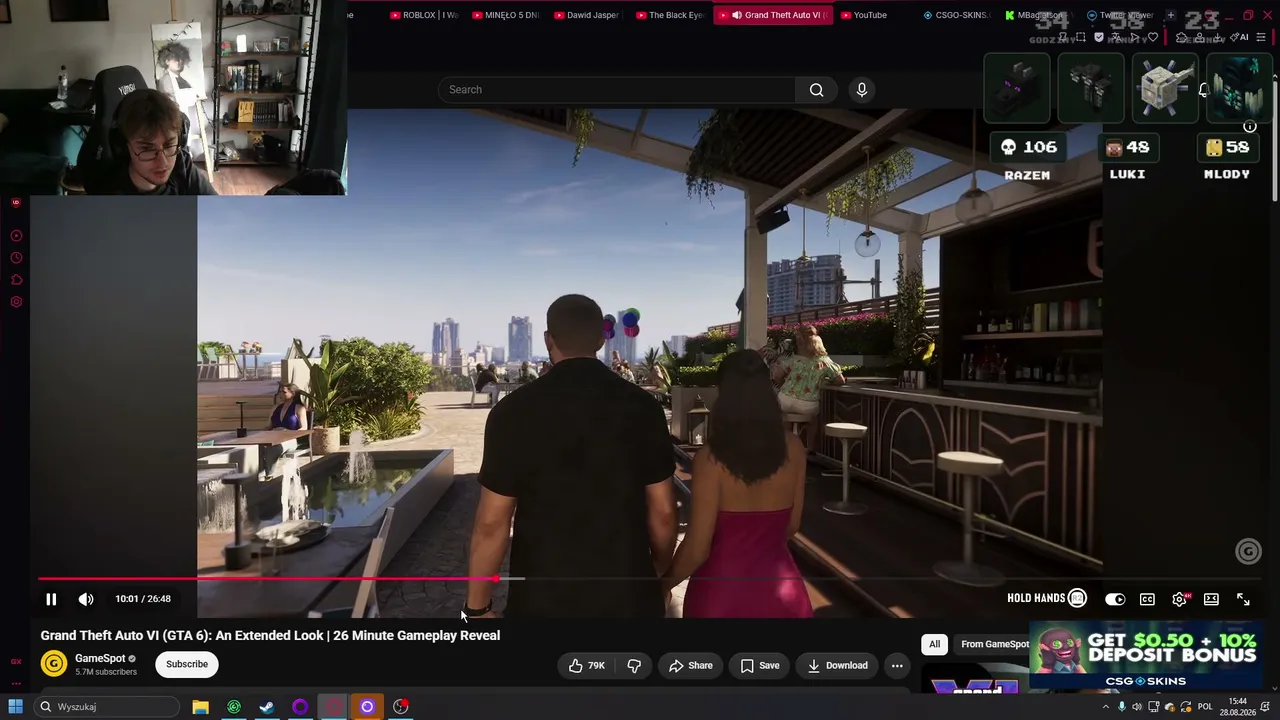Switch to the CSGO-SKINS browser tab
1280x720 pixels.
coord(956,15)
